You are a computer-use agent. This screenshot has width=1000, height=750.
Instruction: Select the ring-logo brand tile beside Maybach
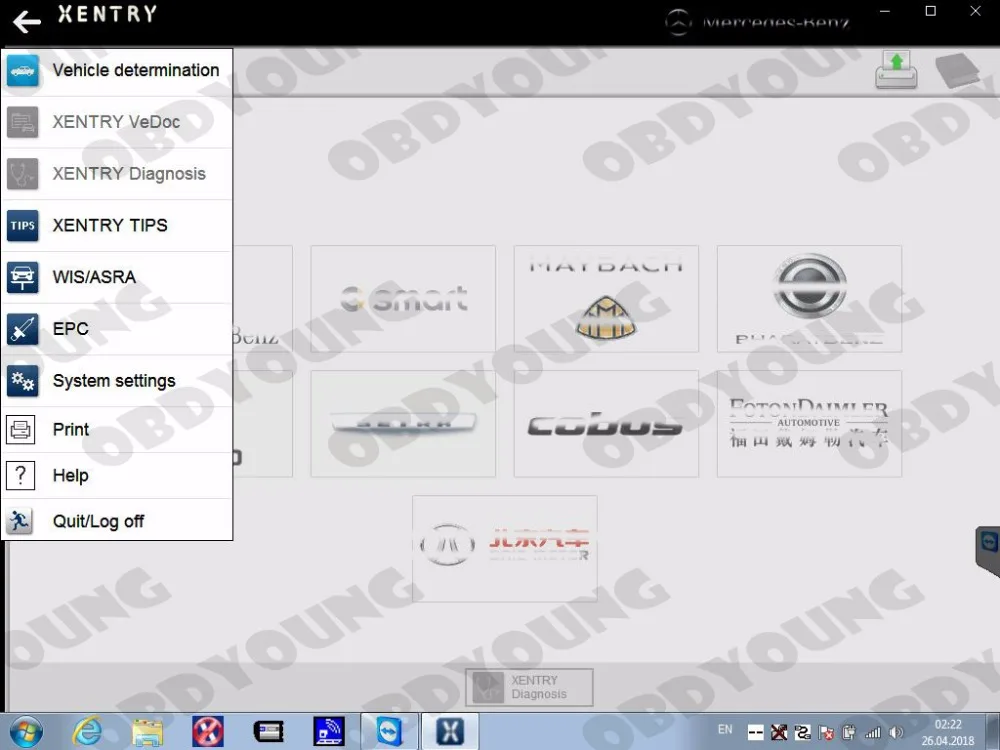tap(809, 298)
